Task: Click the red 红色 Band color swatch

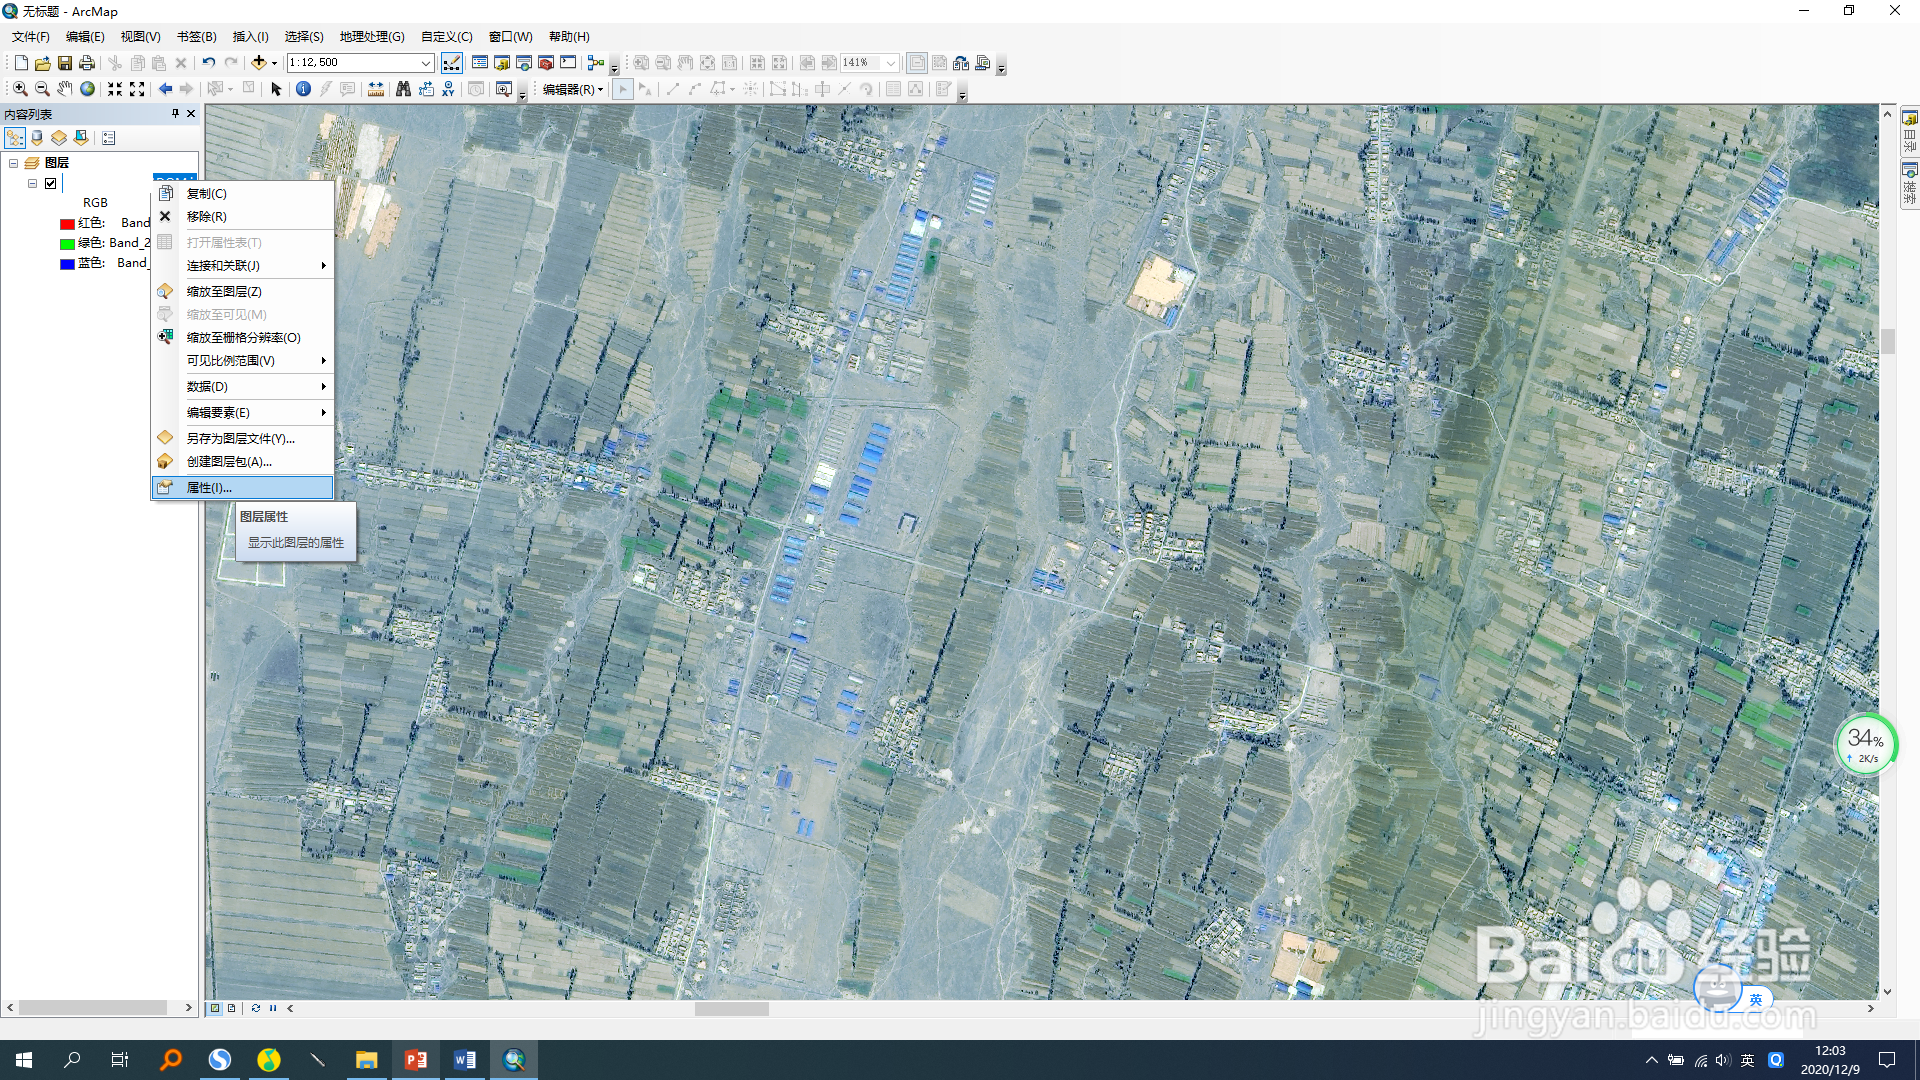Action: pos(67,223)
